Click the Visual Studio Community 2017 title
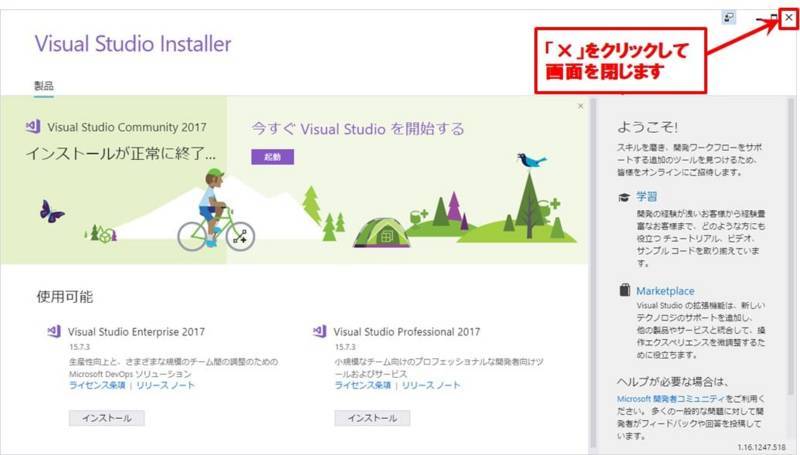This screenshot has width=800, height=455. click(127, 127)
